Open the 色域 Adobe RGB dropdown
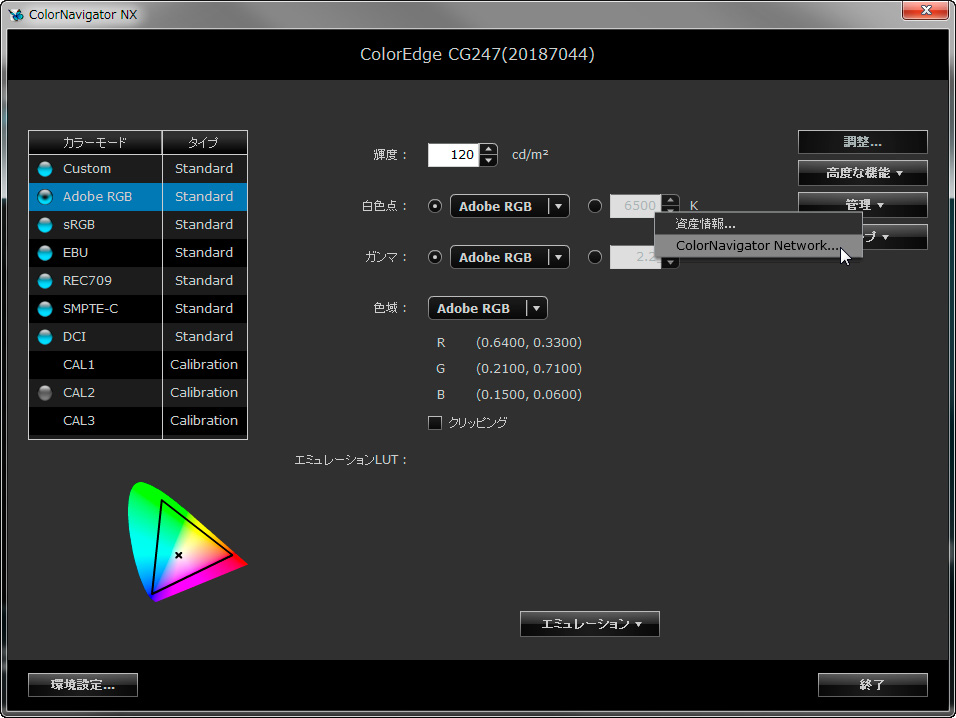956x718 pixels. tap(488, 308)
